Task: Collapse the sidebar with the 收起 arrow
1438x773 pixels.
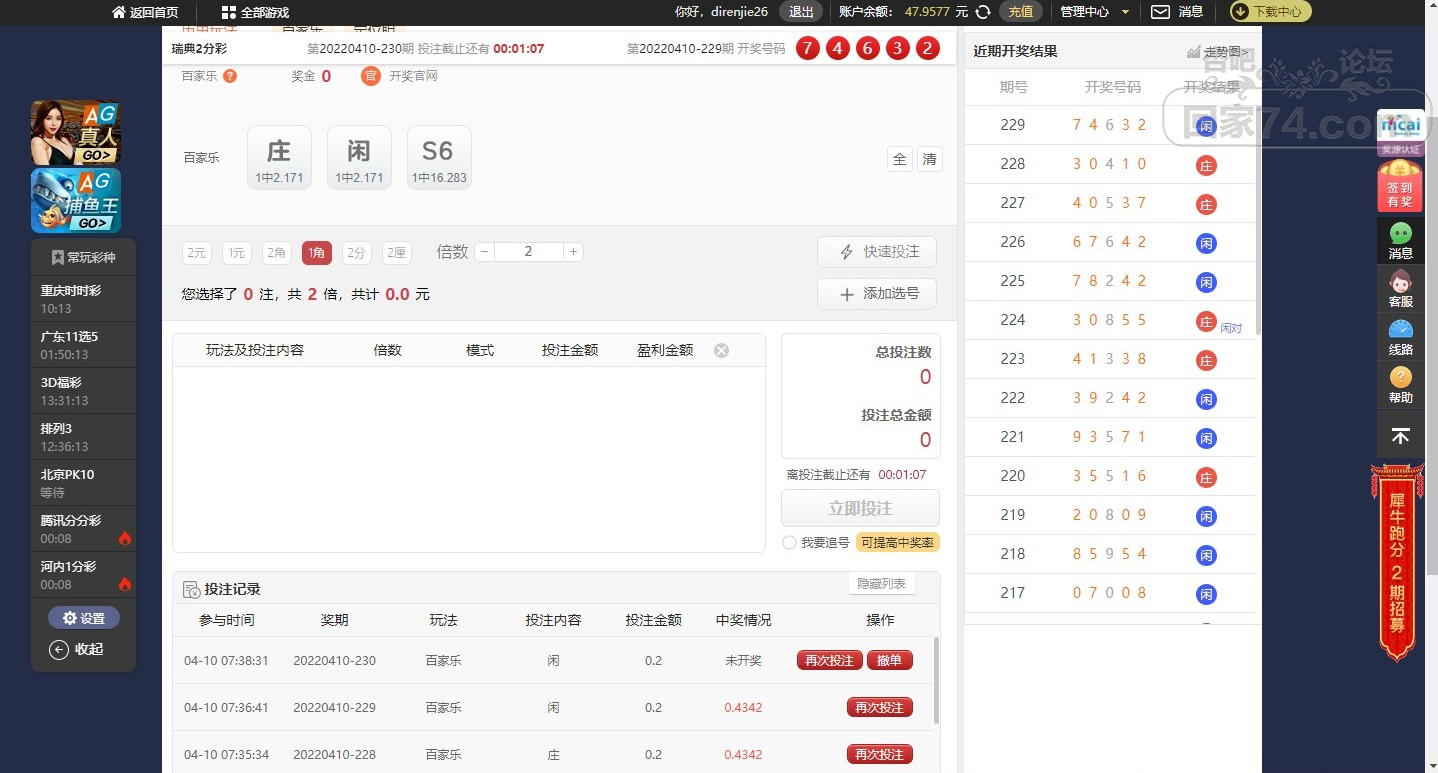Action: [x=59, y=649]
